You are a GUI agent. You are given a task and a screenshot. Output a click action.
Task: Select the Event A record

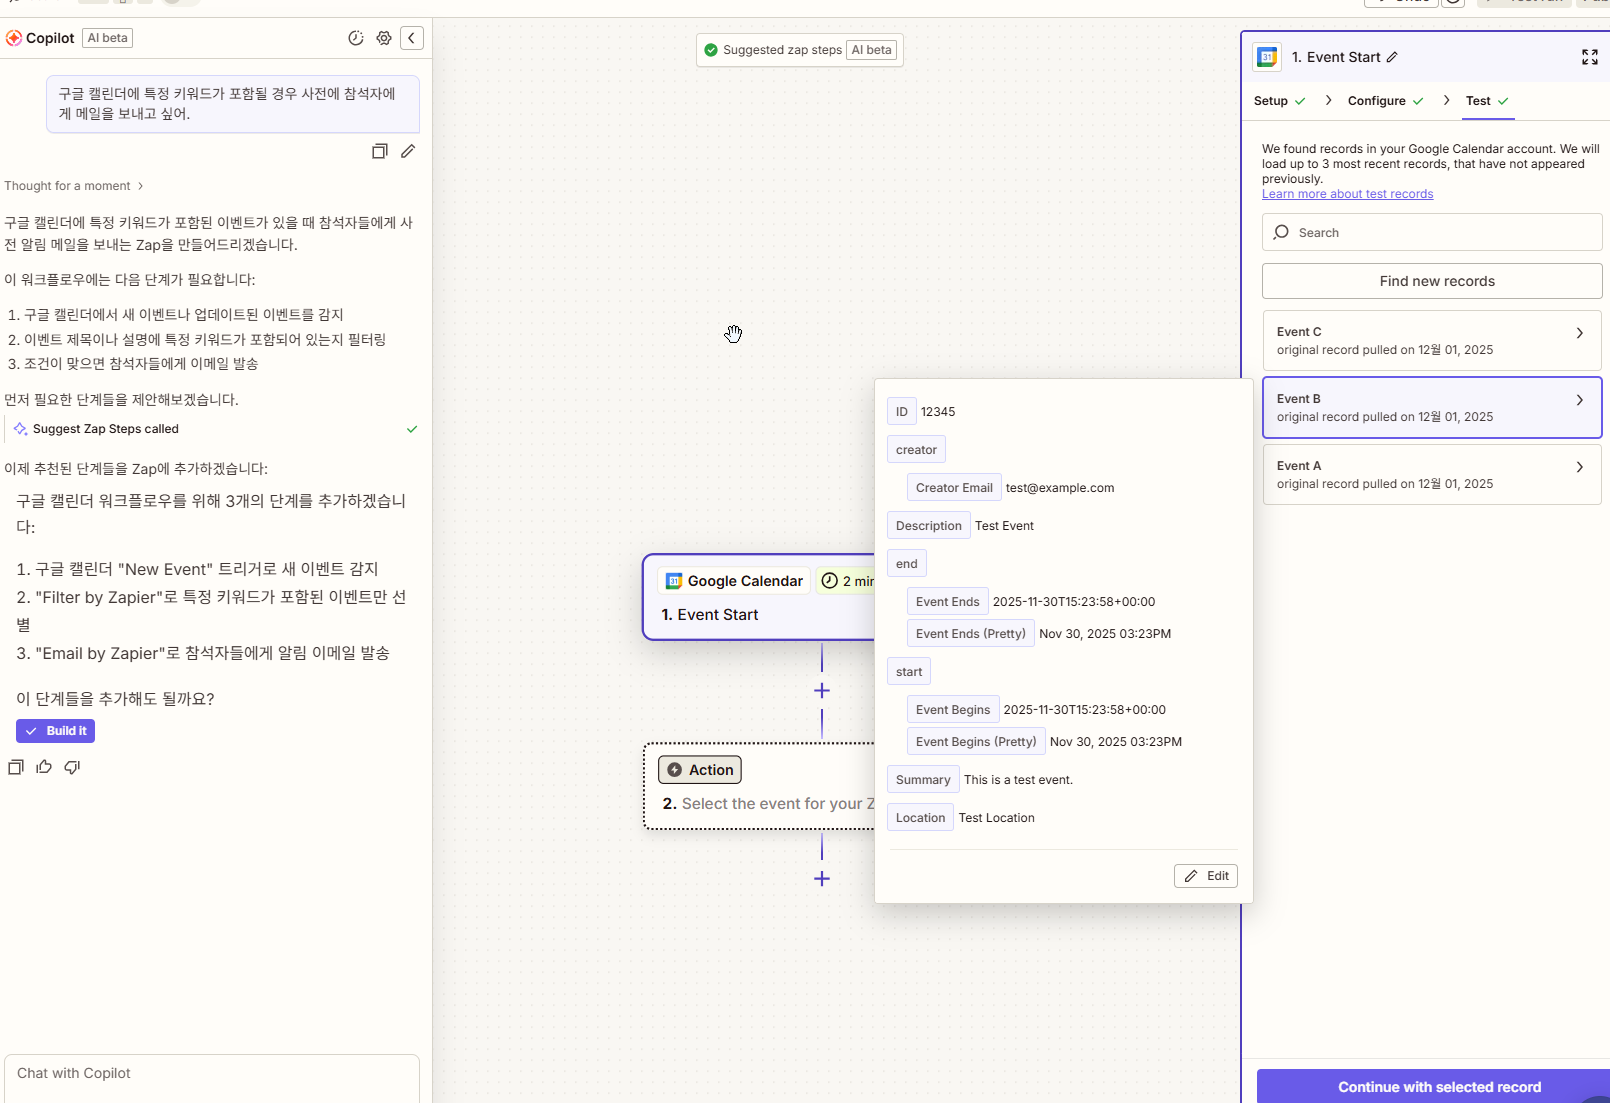pyautogui.click(x=1432, y=475)
